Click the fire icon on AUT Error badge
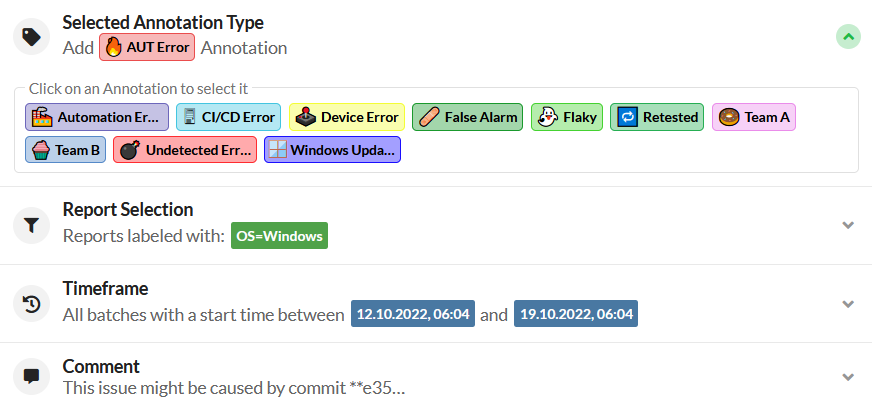The height and width of the screenshot is (409, 872). pos(114,47)
